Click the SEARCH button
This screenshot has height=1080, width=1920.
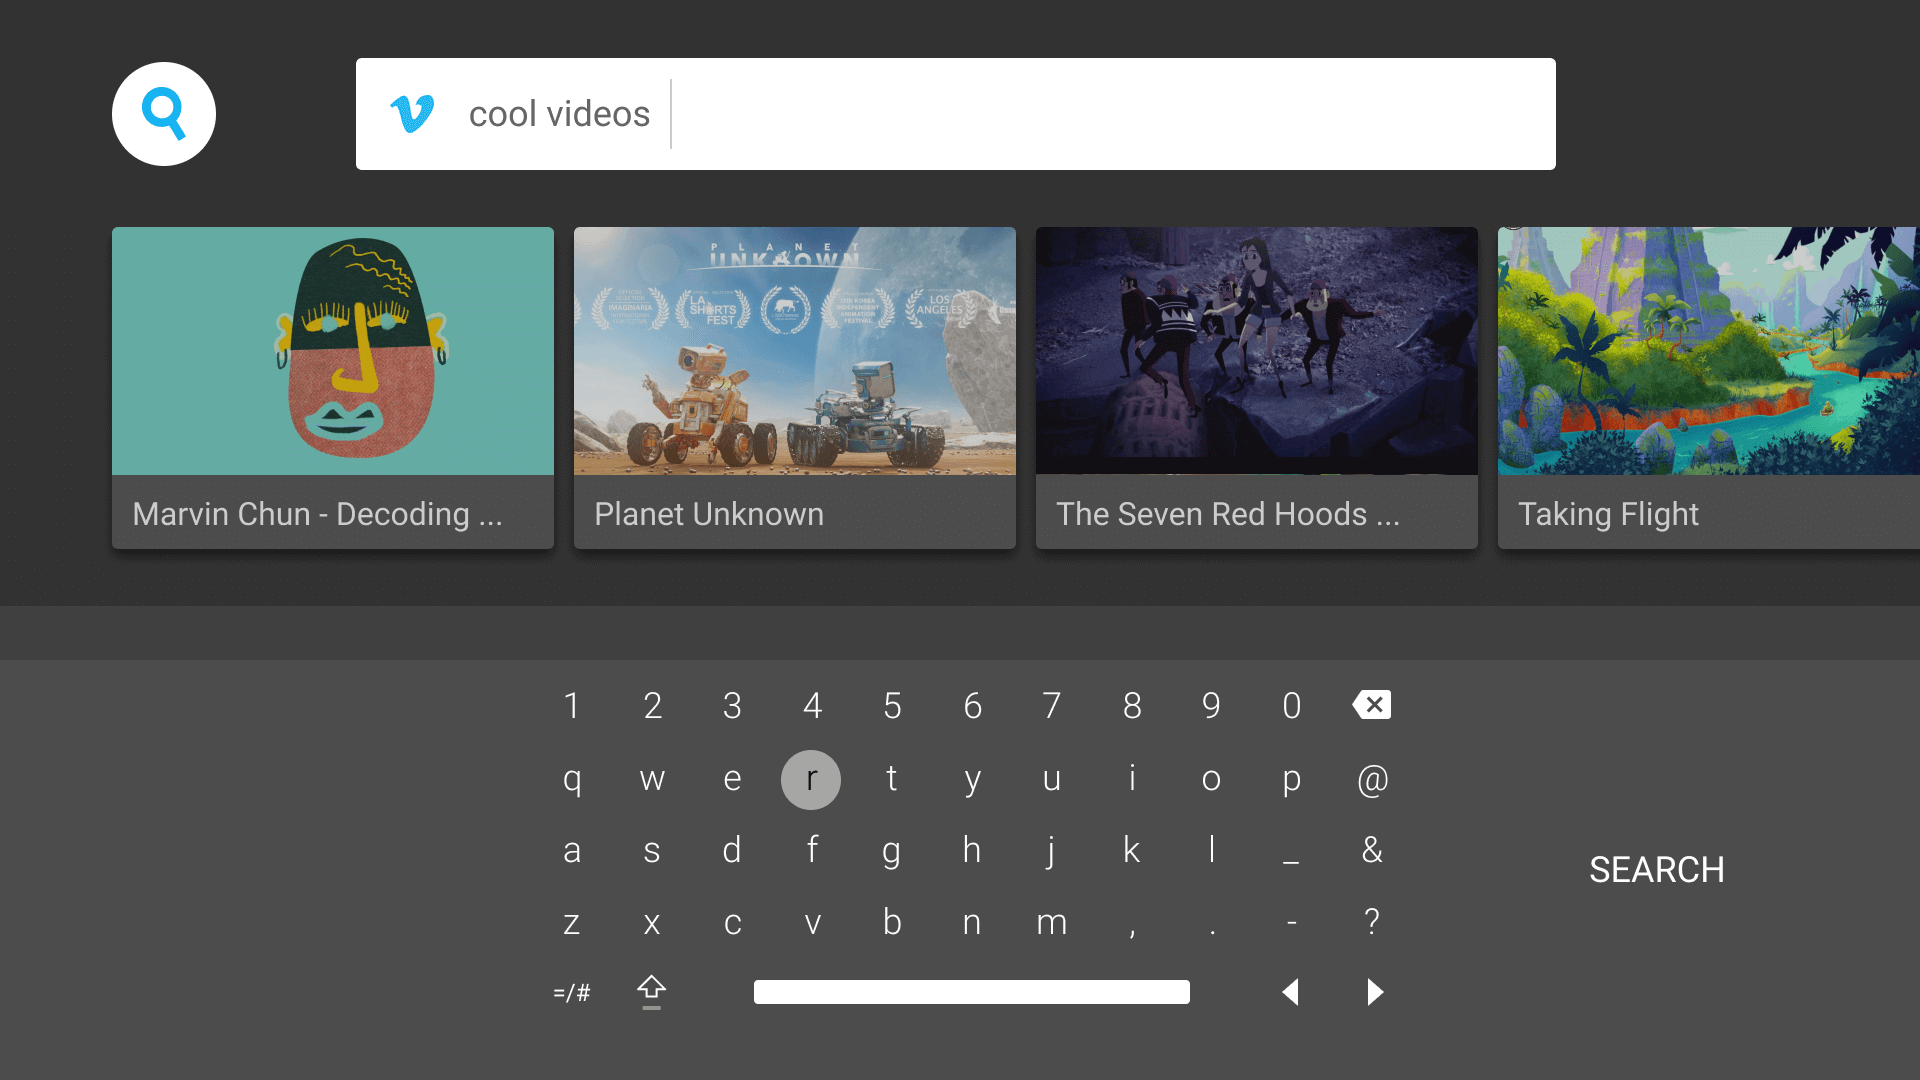click(1657, 870)
